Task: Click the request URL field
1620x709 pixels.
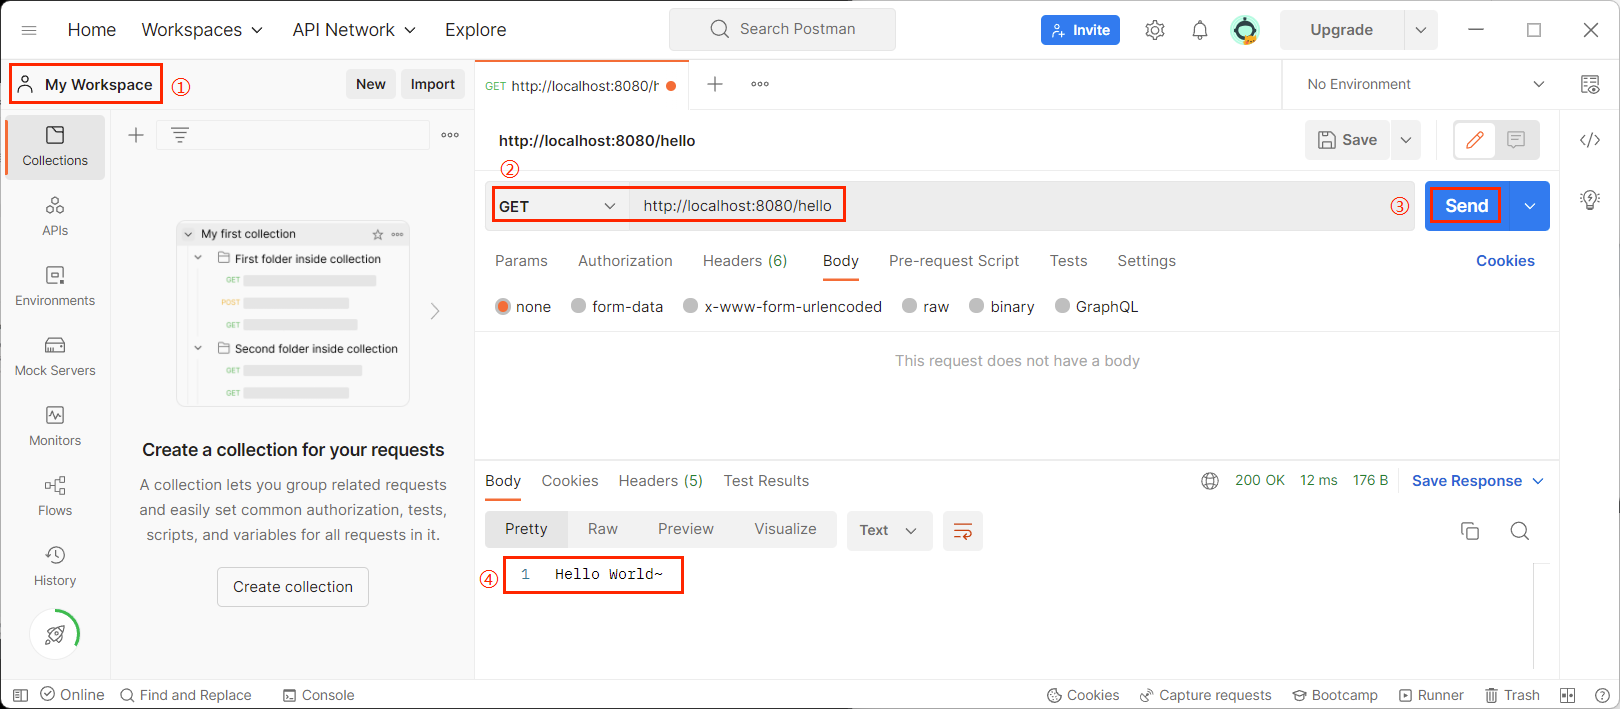Action: click(1020, 206)
